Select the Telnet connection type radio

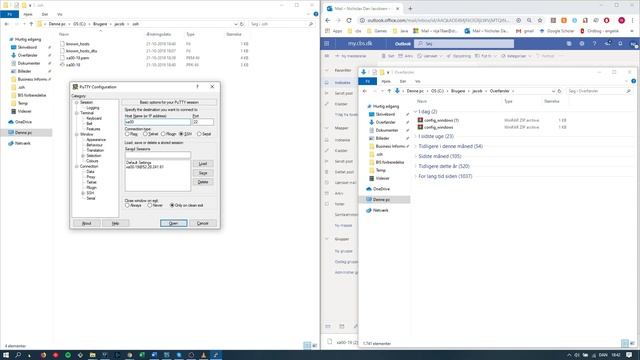point(145,134)
